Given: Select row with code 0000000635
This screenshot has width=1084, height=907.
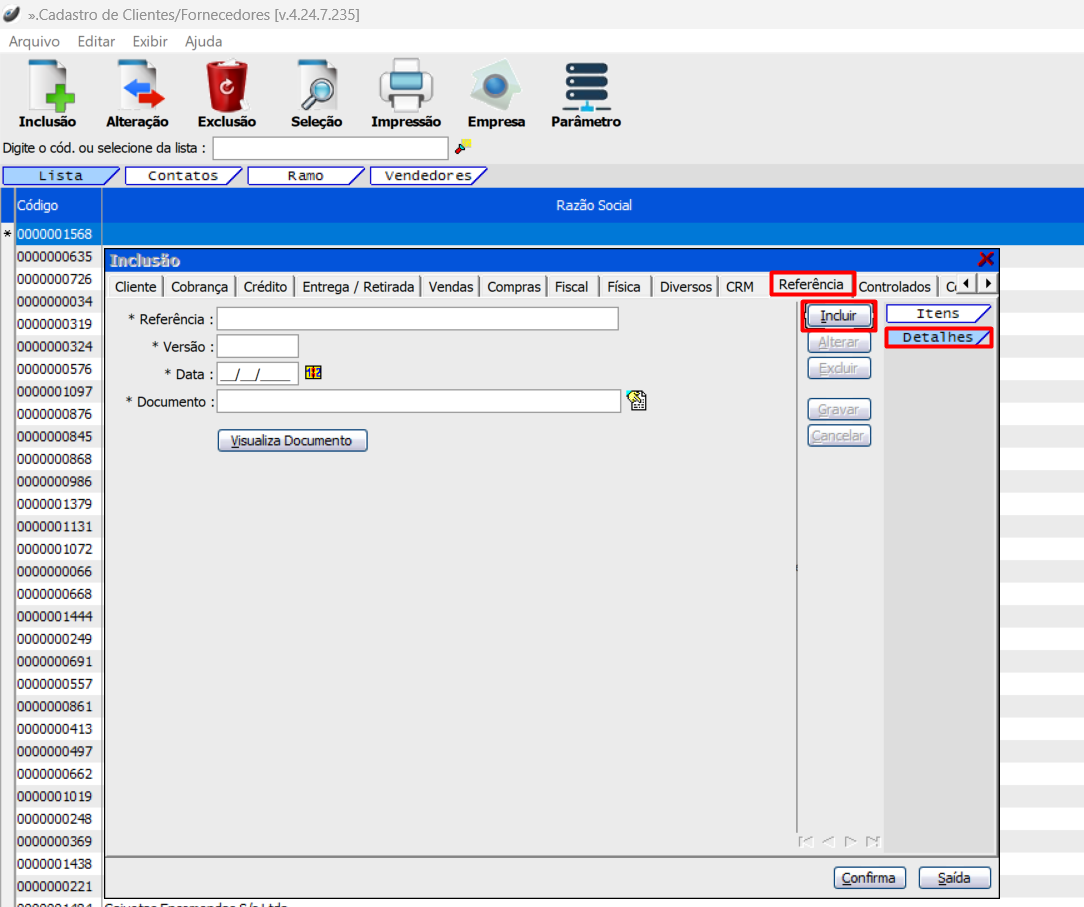Looking at the screenshot, I should pyautogui.click(x=55, y=257).
